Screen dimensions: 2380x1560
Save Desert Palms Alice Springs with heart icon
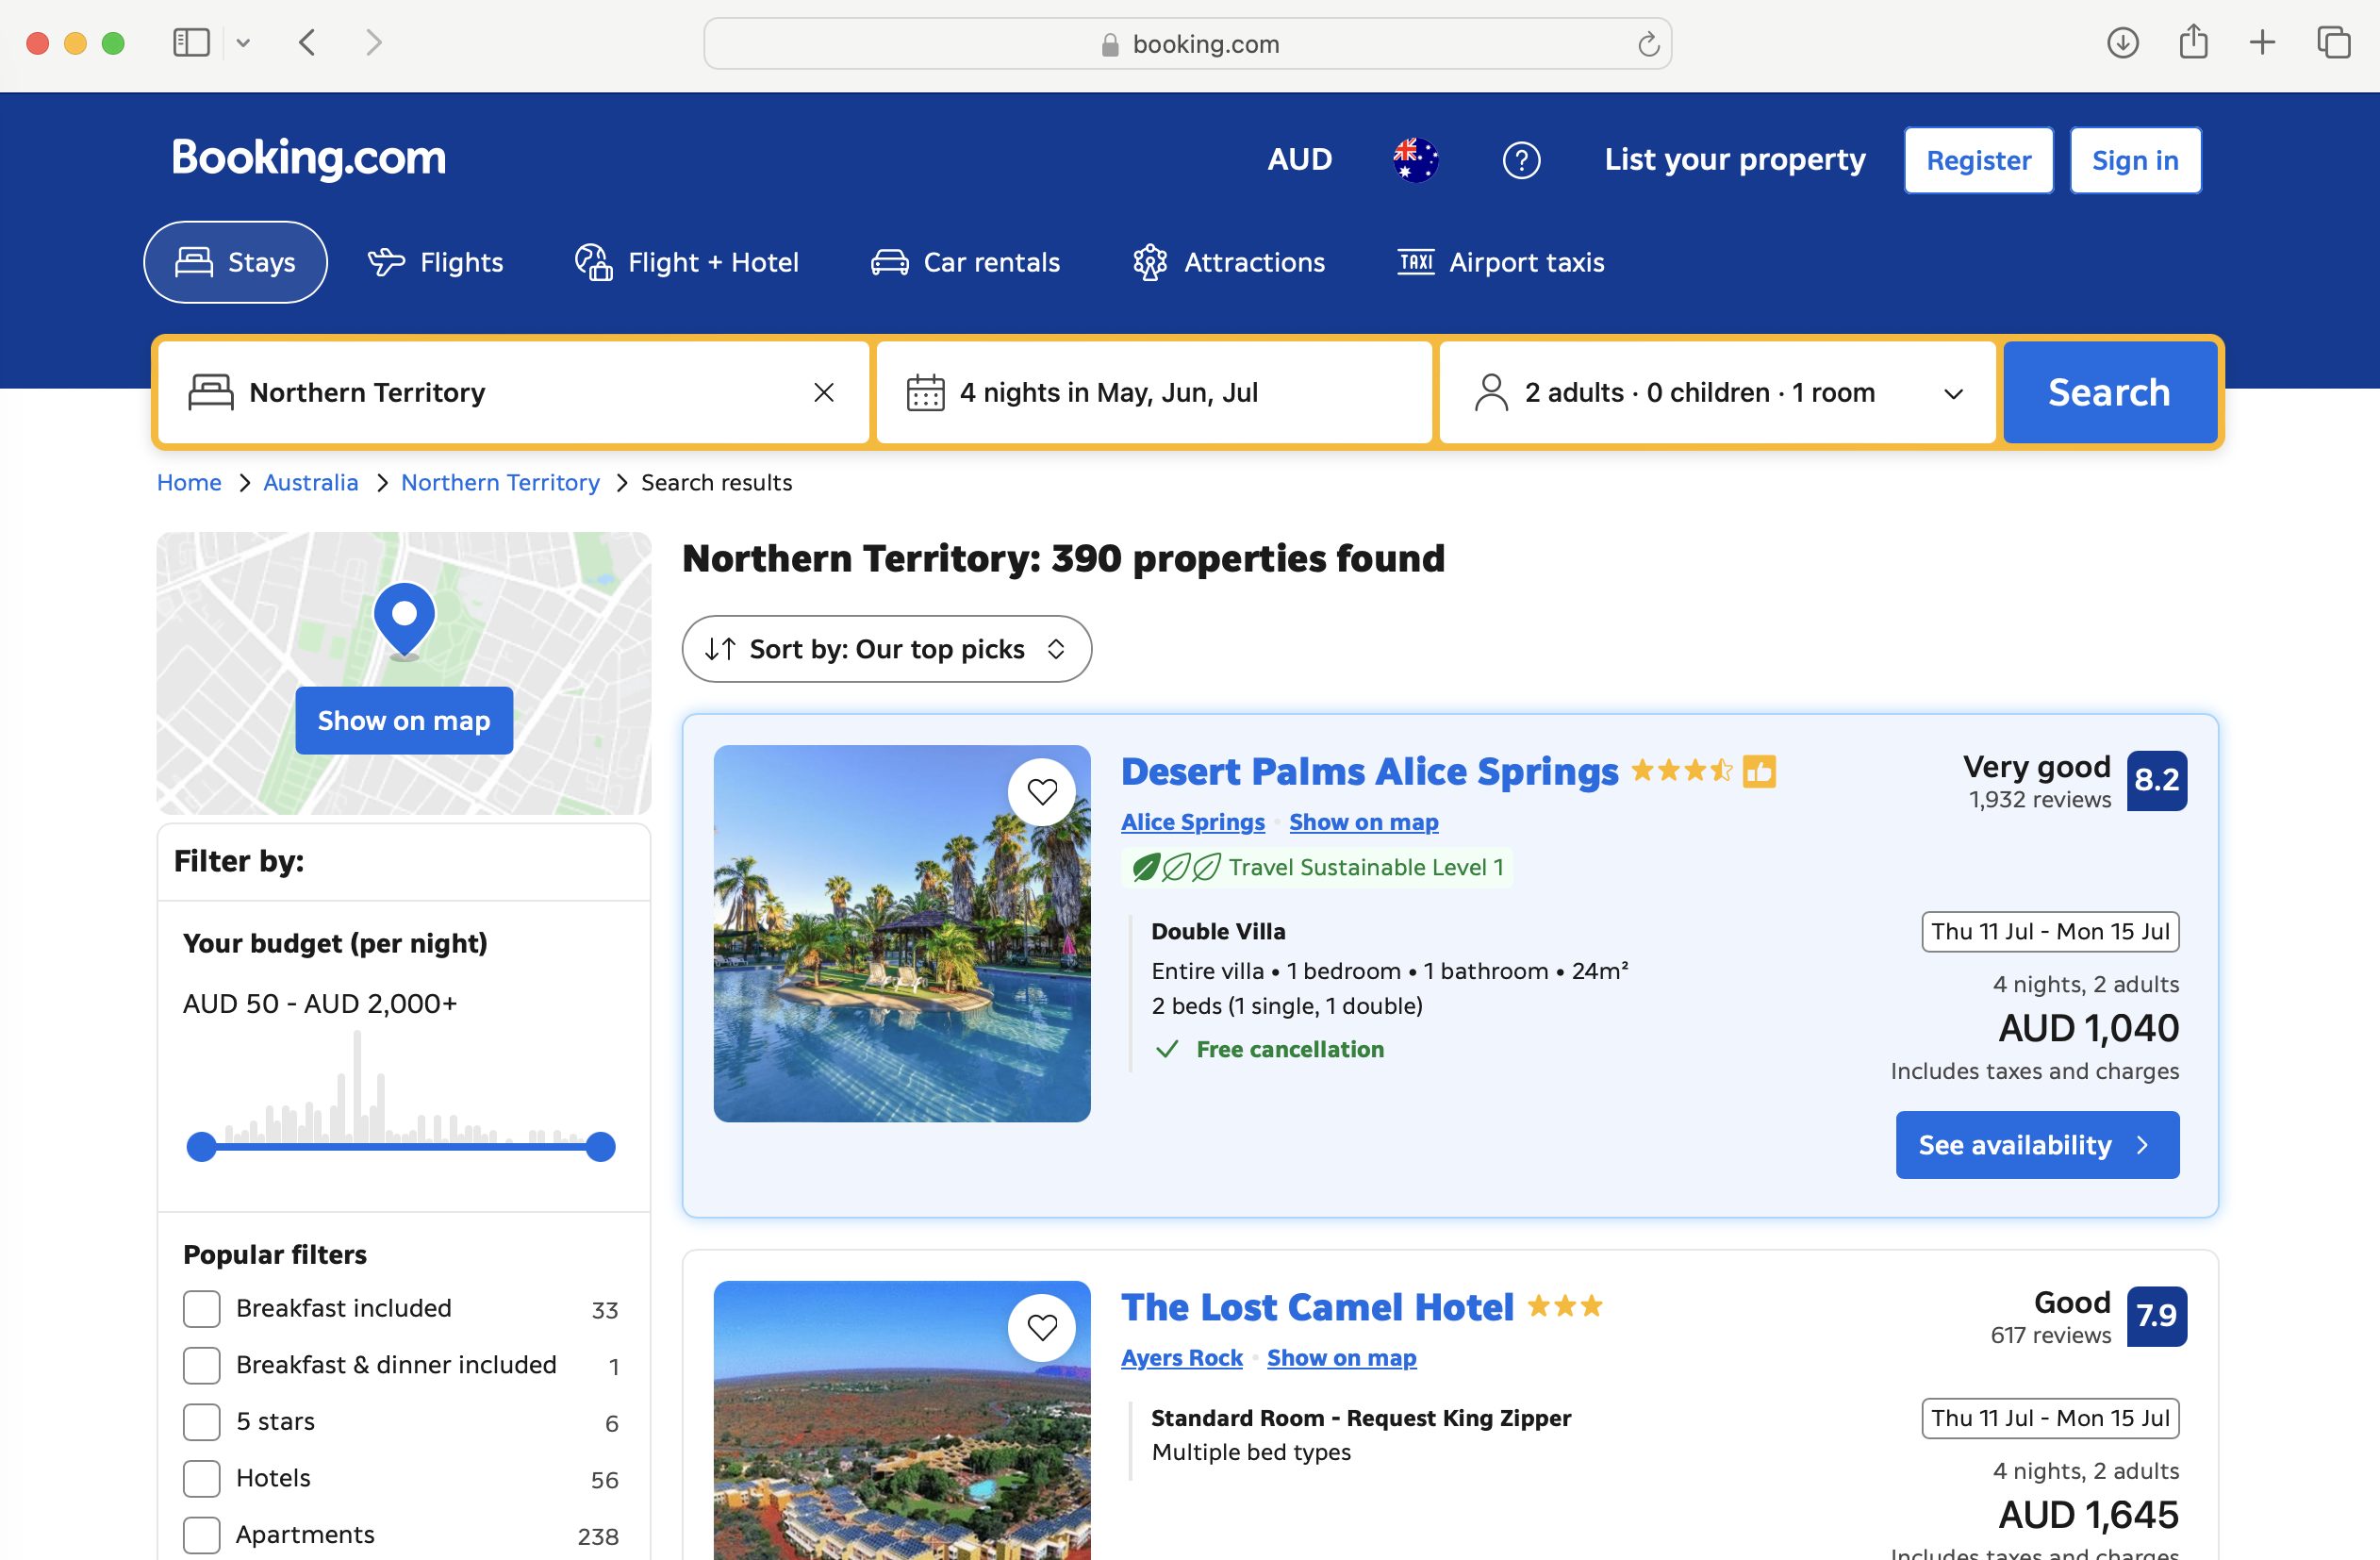(x=1042, y=792)
